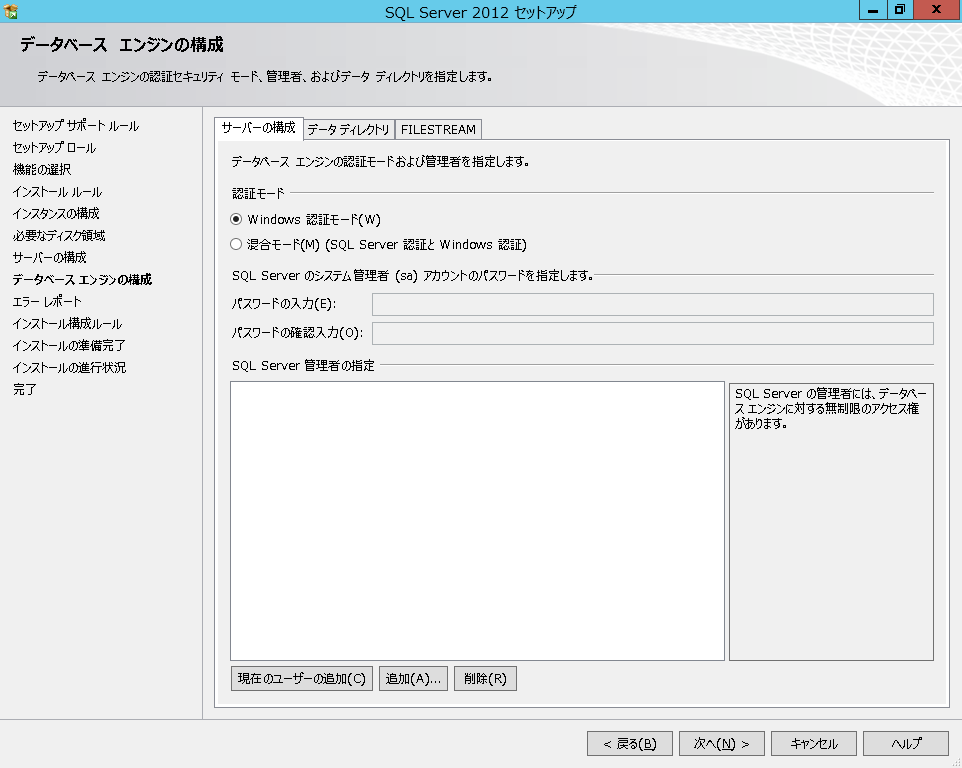
Task: Click the sa アカウントのパスワード instruction text
Action: coord(412,276)
